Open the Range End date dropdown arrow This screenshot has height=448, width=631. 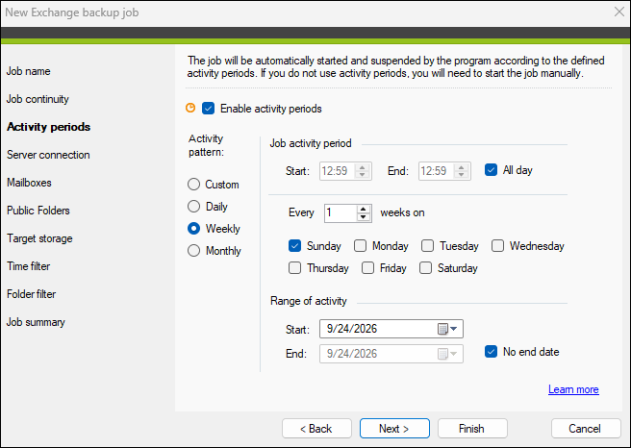coord(454,354)
